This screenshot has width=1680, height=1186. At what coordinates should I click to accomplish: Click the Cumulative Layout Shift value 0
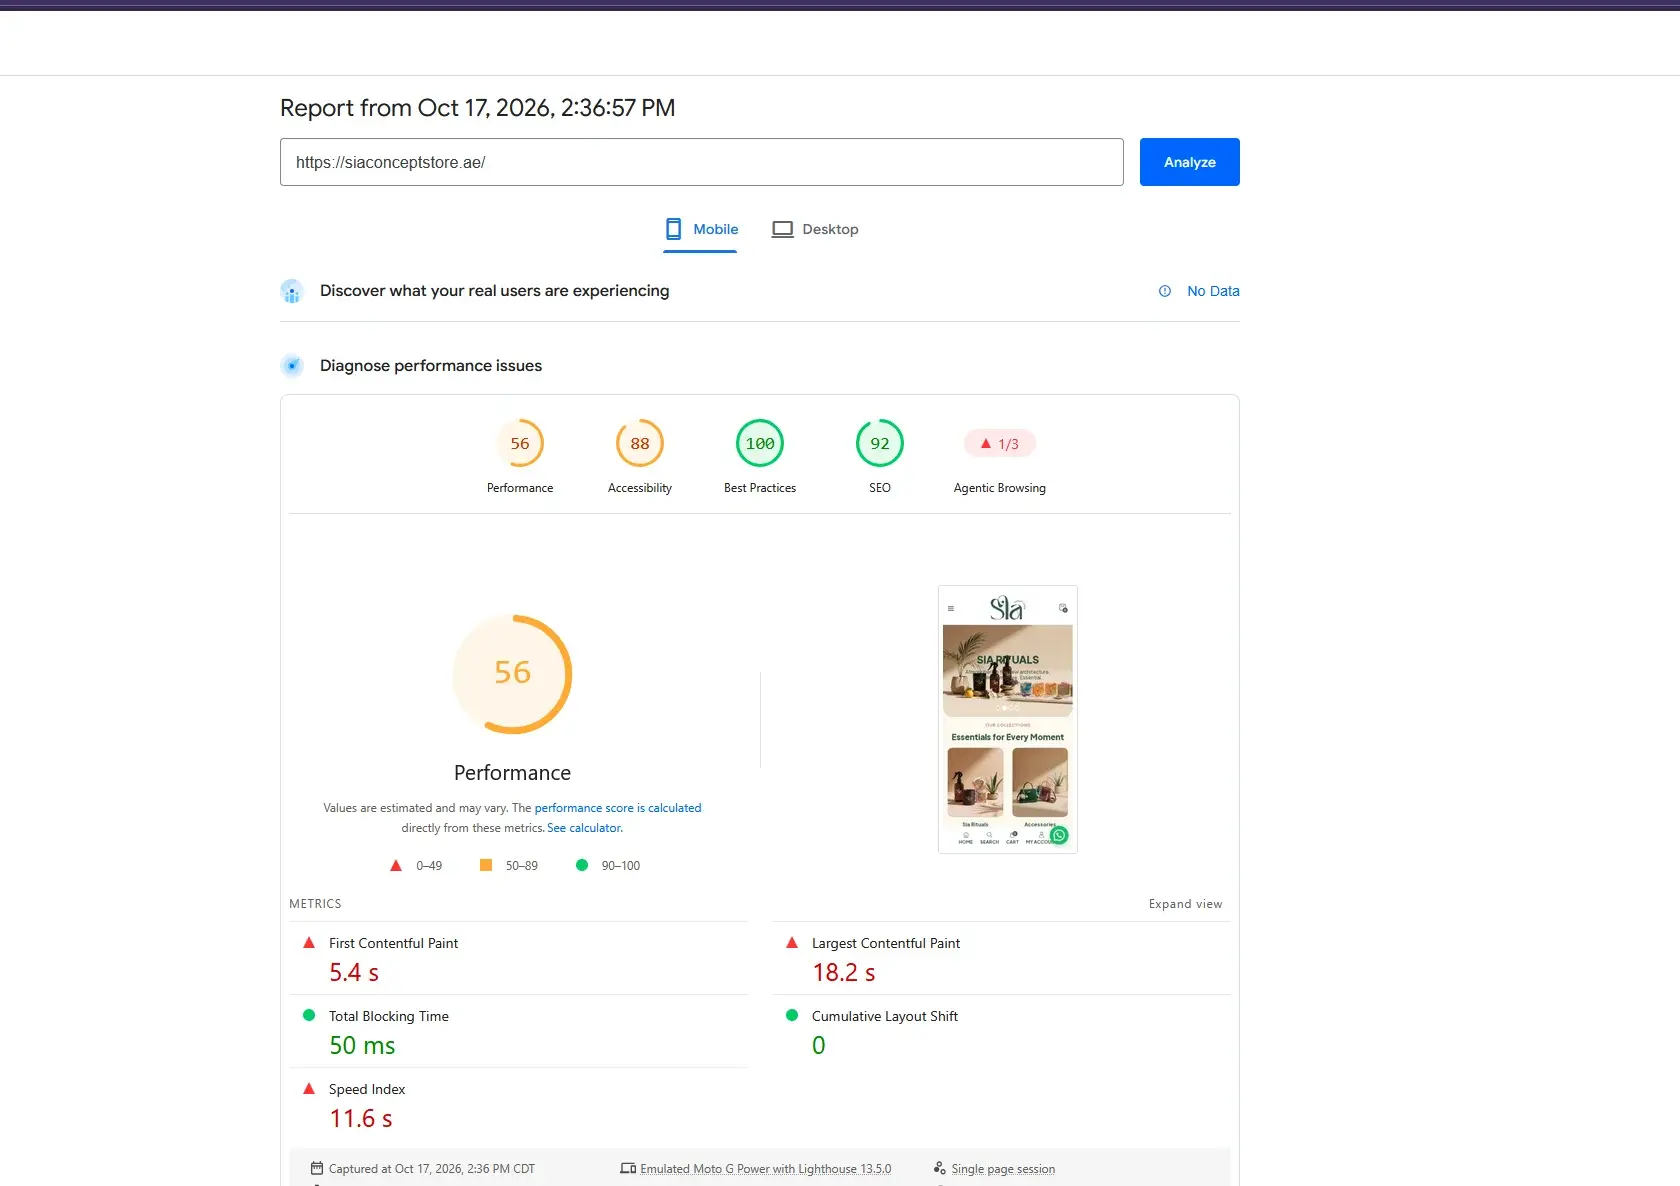pyautogui.click(x=819, y=1046)
